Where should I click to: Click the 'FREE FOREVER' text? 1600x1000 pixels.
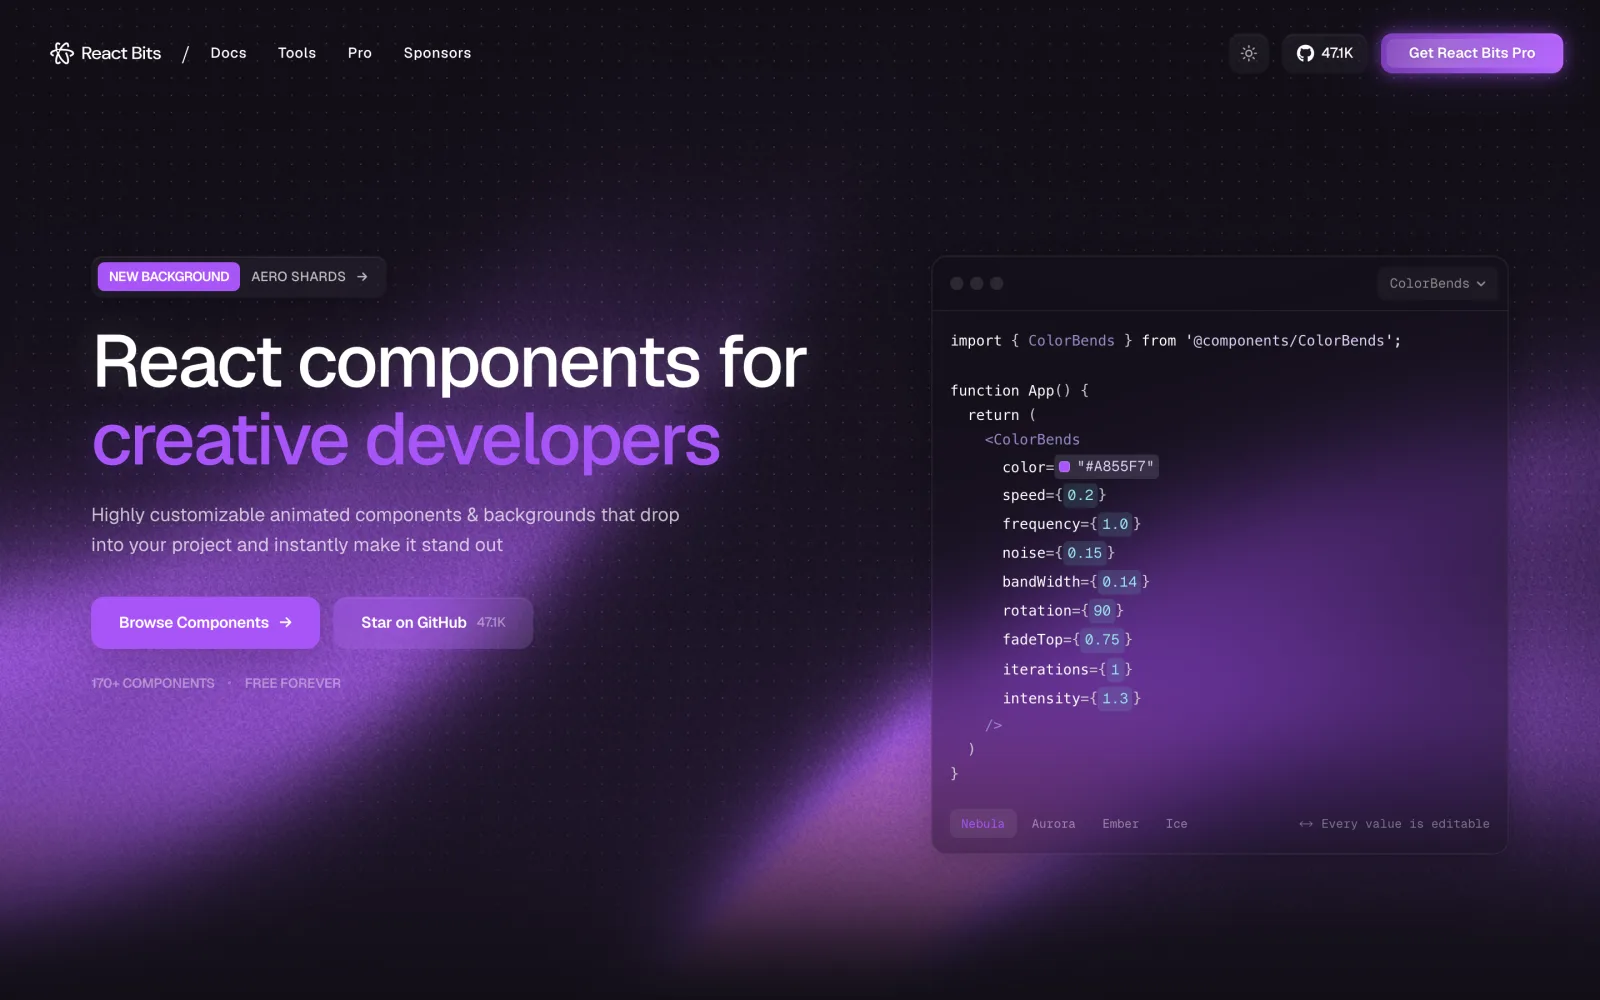[x=293, y=683]
